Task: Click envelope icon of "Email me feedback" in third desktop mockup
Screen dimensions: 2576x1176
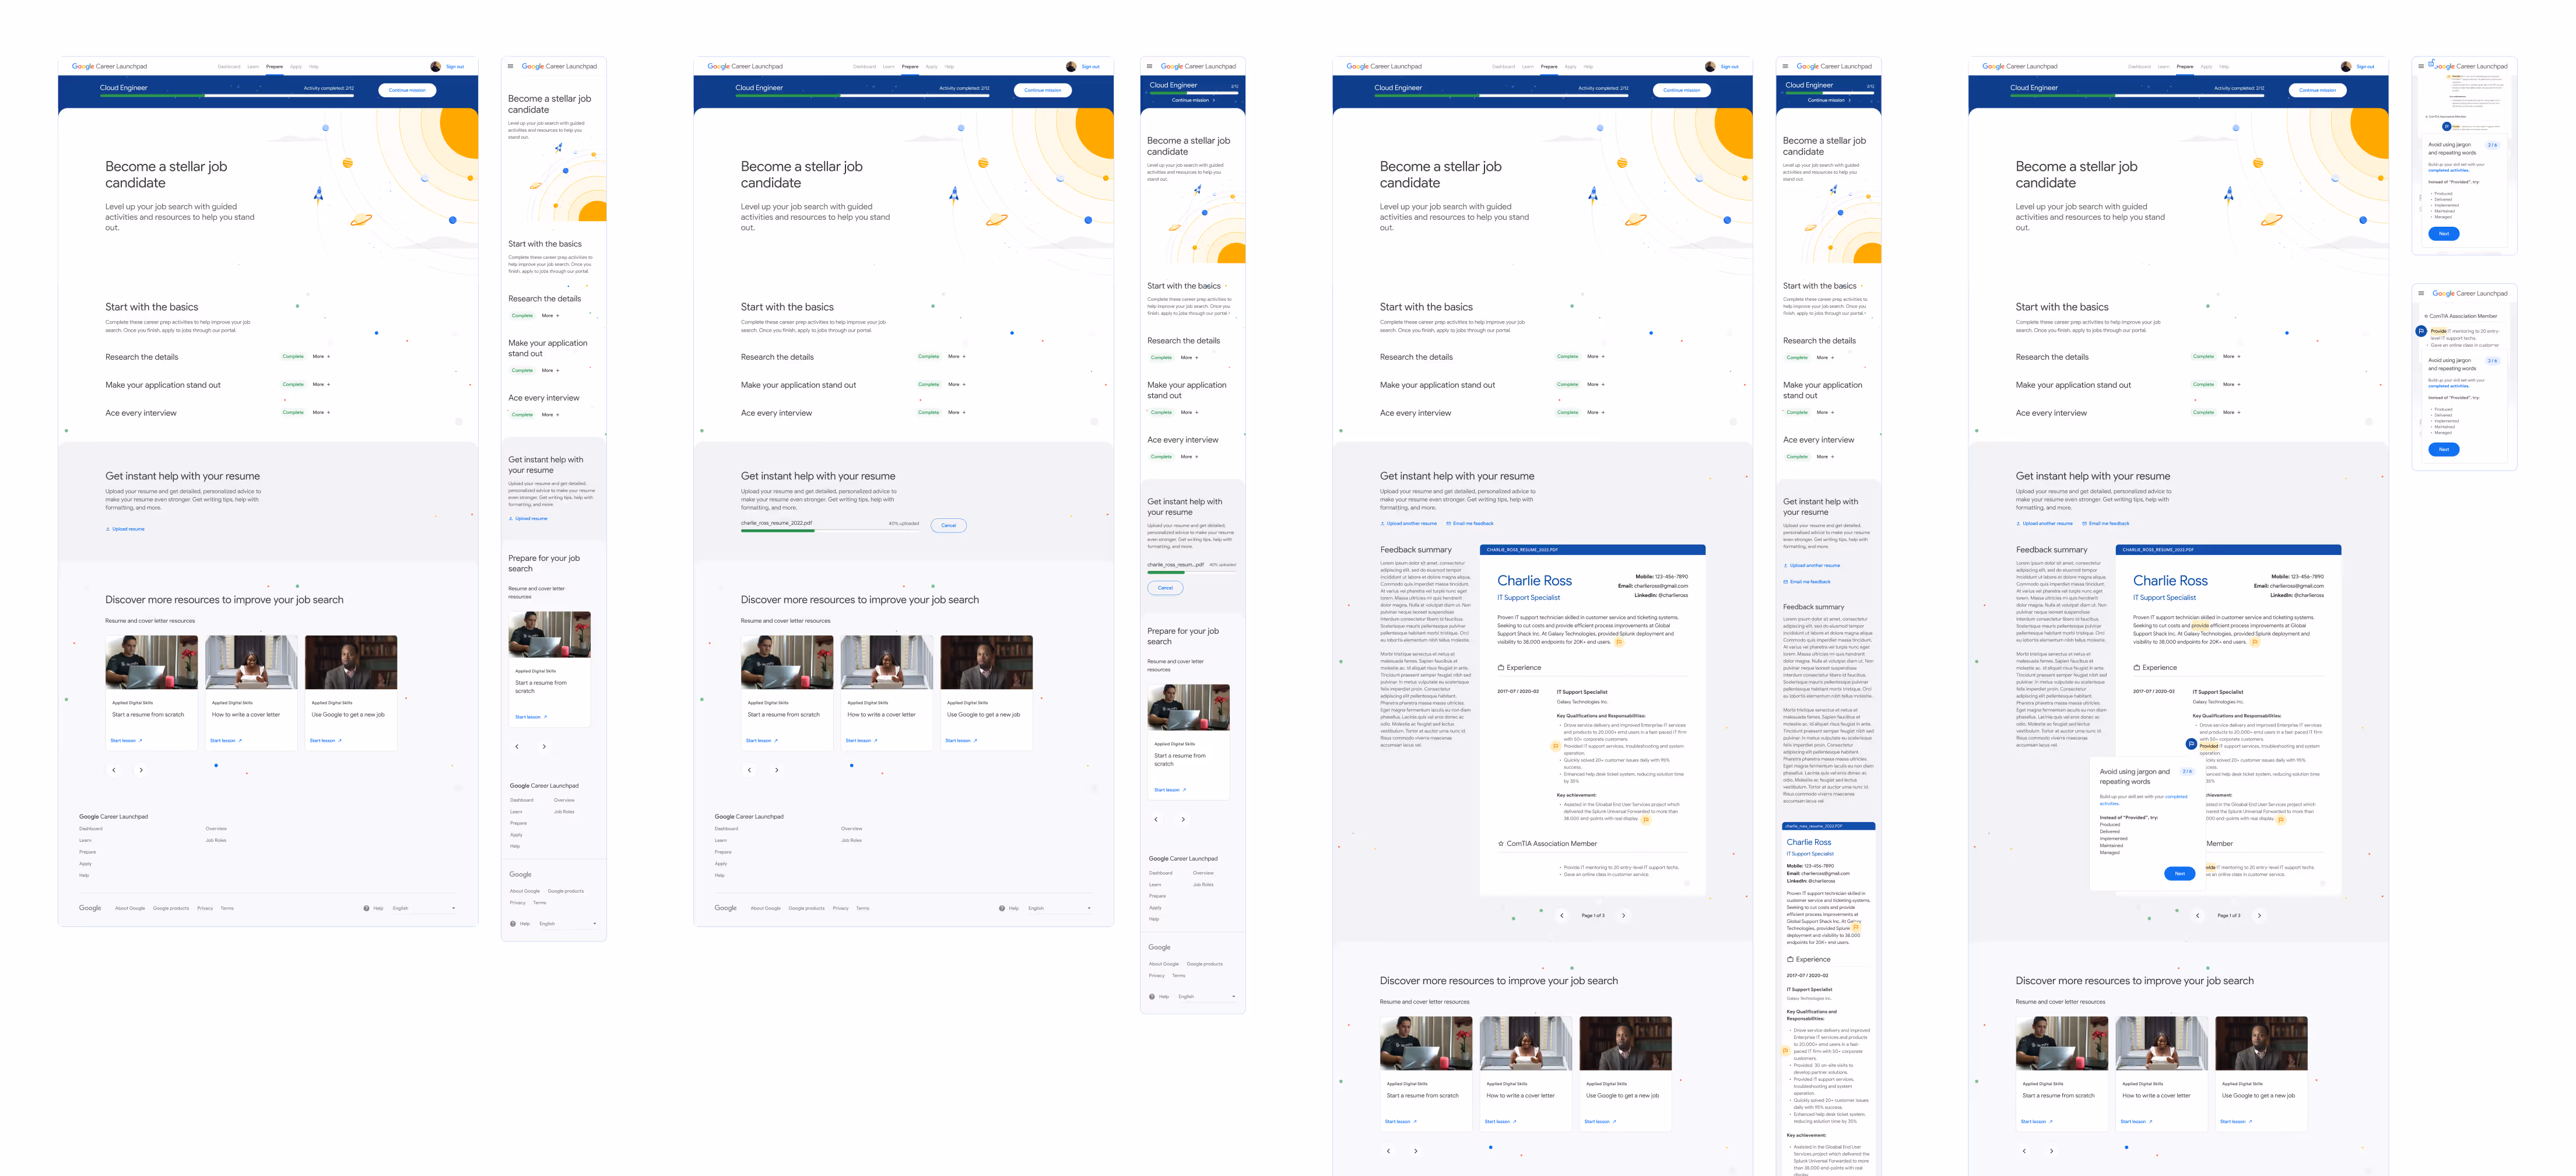Action: [x=1448, y=523]
